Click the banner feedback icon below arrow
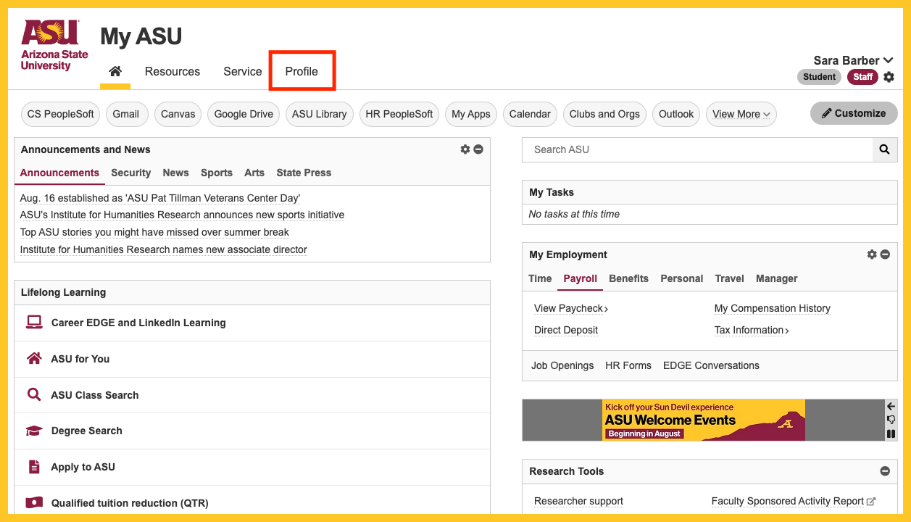Viewport: 911px width, 522px height. 891,420
